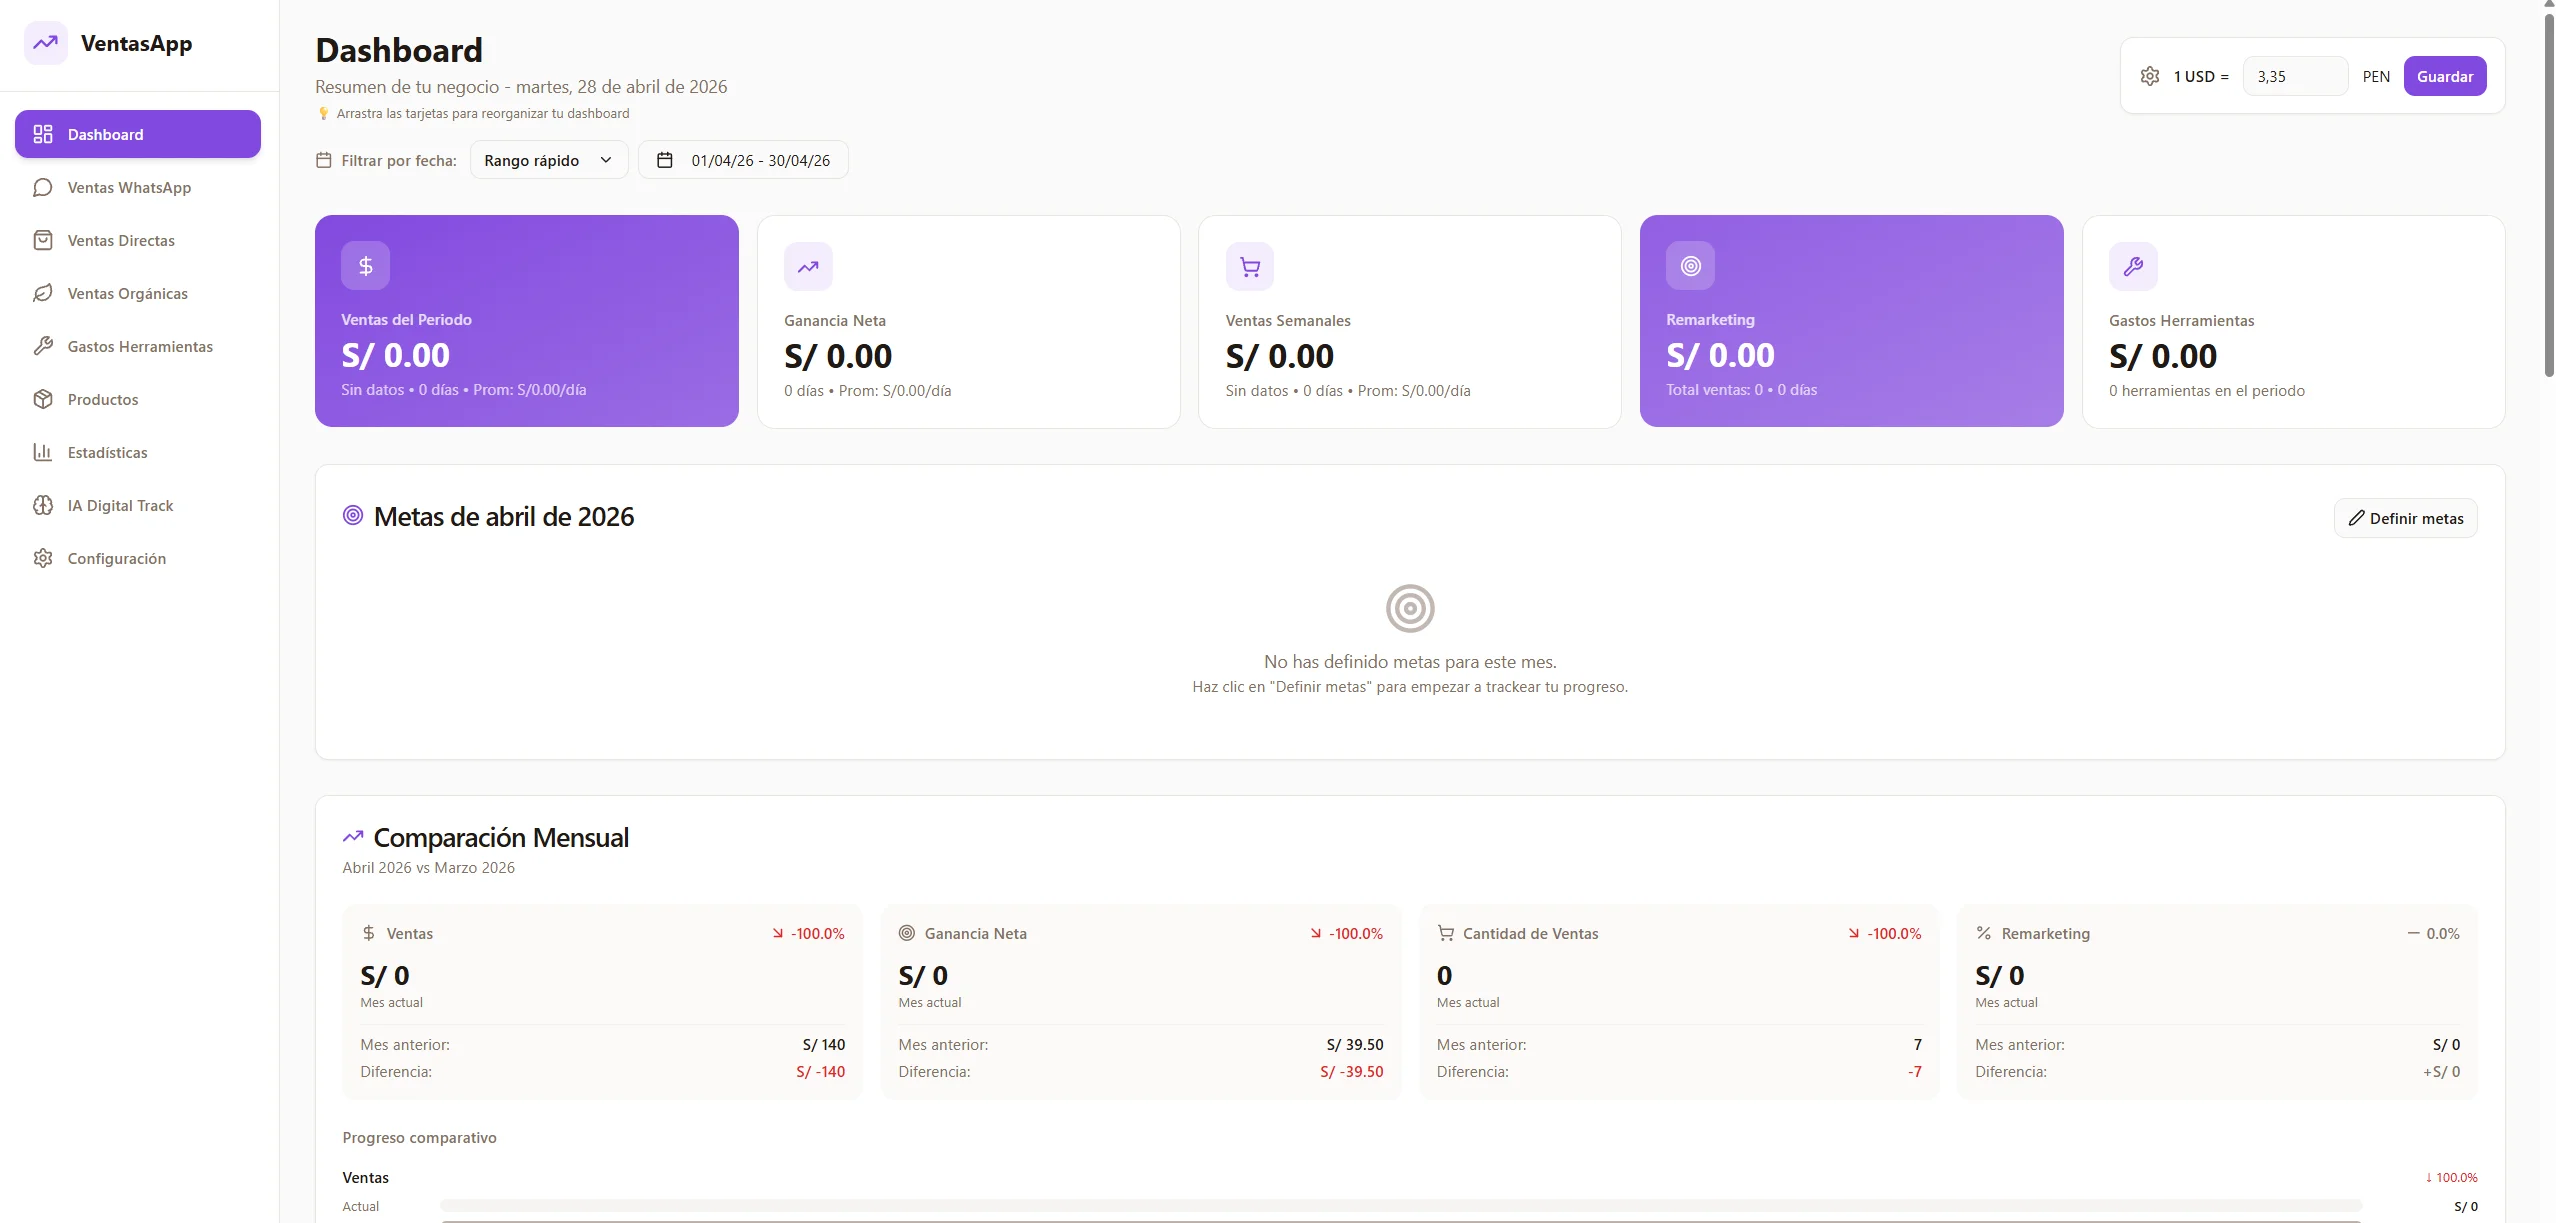Click the VentasApp logo icon
Image resolution: width=2556 pixels, height=1223 pixels.
tap(45, 43)
